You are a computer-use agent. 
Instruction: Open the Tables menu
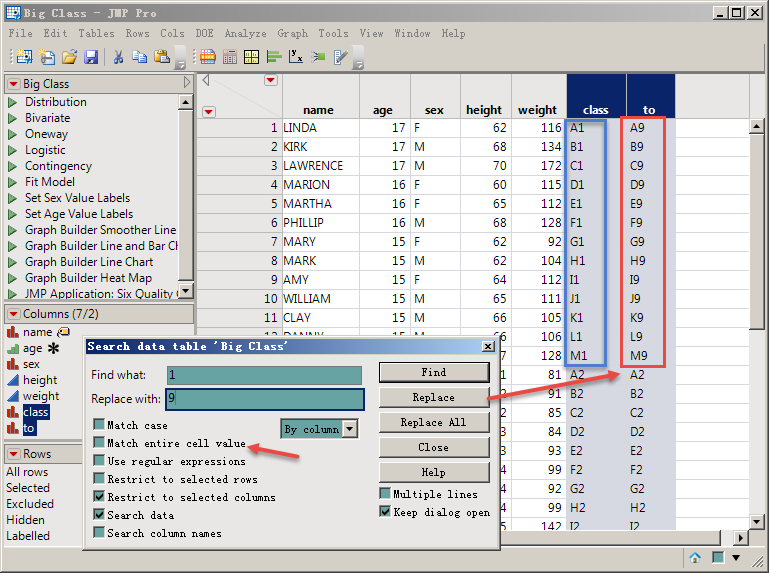click(96, 33)
